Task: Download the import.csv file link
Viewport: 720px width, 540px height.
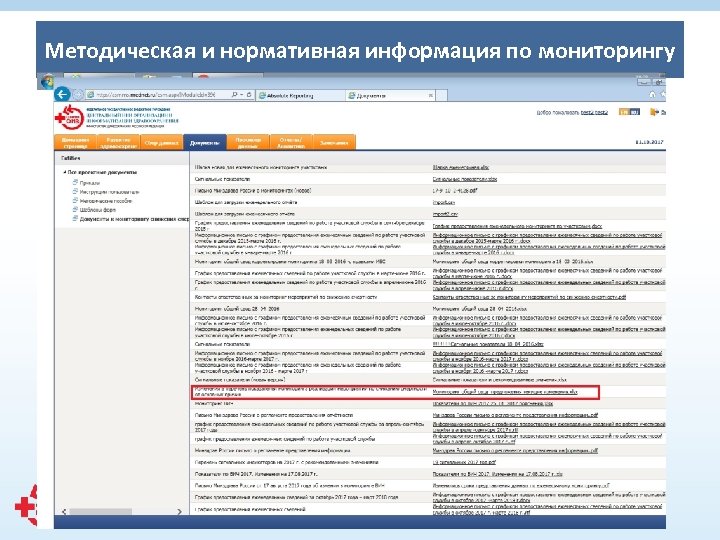Action: pos(444,202)
